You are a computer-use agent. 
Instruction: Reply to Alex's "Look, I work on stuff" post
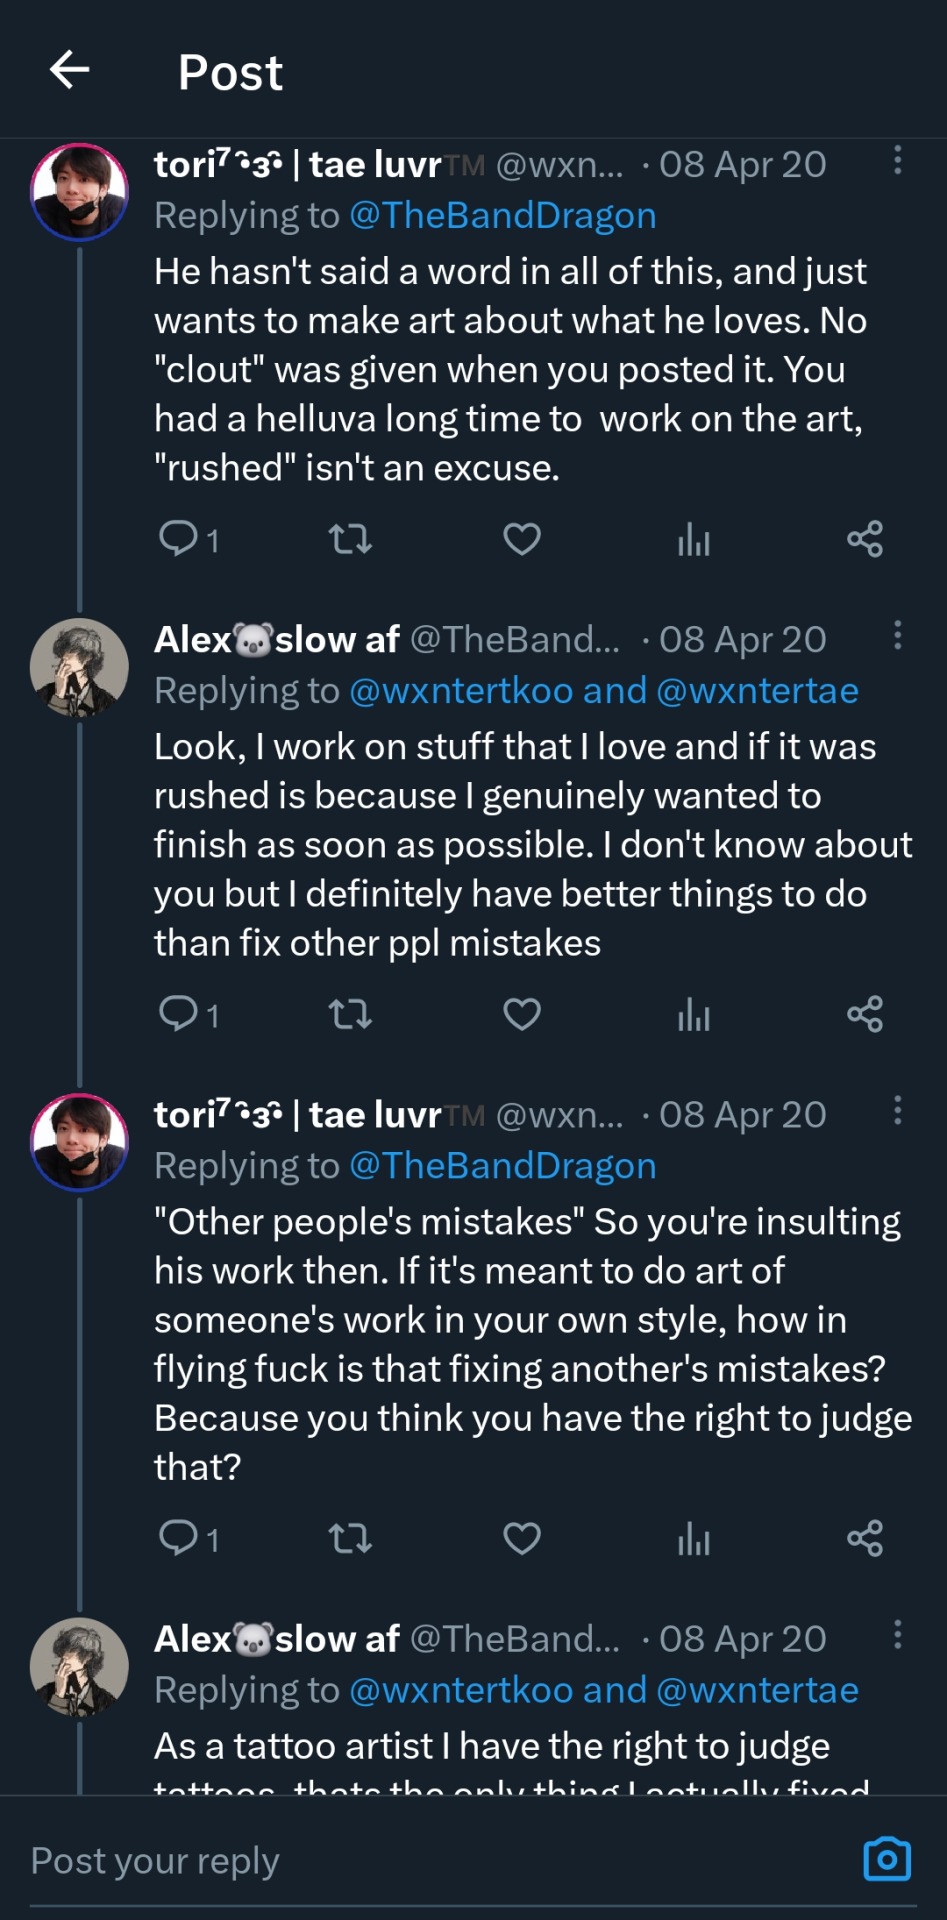coord(179,1014)
